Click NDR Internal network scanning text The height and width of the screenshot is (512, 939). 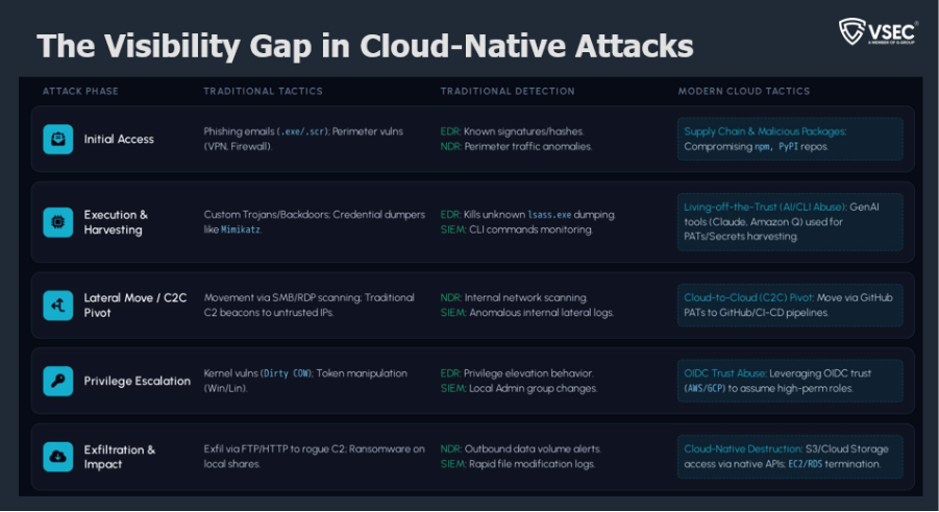click(514, 298)
